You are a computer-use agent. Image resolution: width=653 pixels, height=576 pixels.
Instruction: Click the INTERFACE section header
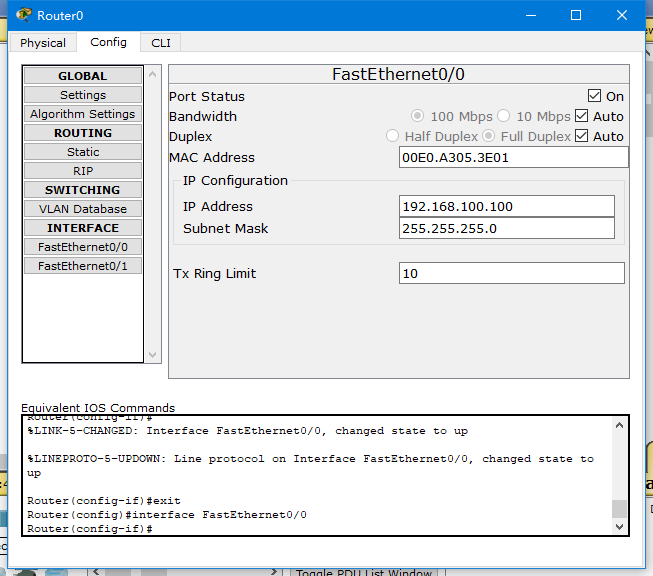coord(83,228)
